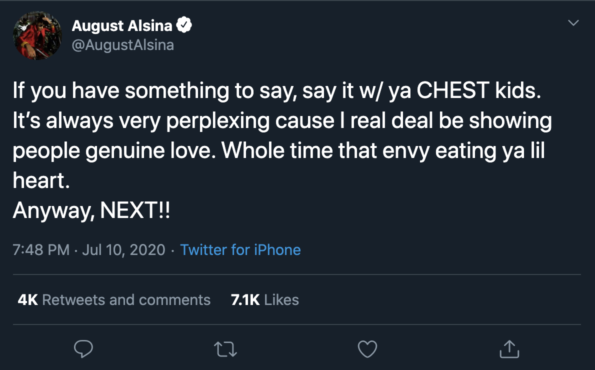Visit the @AugustAlsina handle link
595x370 pixels.
[x=123, y=45]
